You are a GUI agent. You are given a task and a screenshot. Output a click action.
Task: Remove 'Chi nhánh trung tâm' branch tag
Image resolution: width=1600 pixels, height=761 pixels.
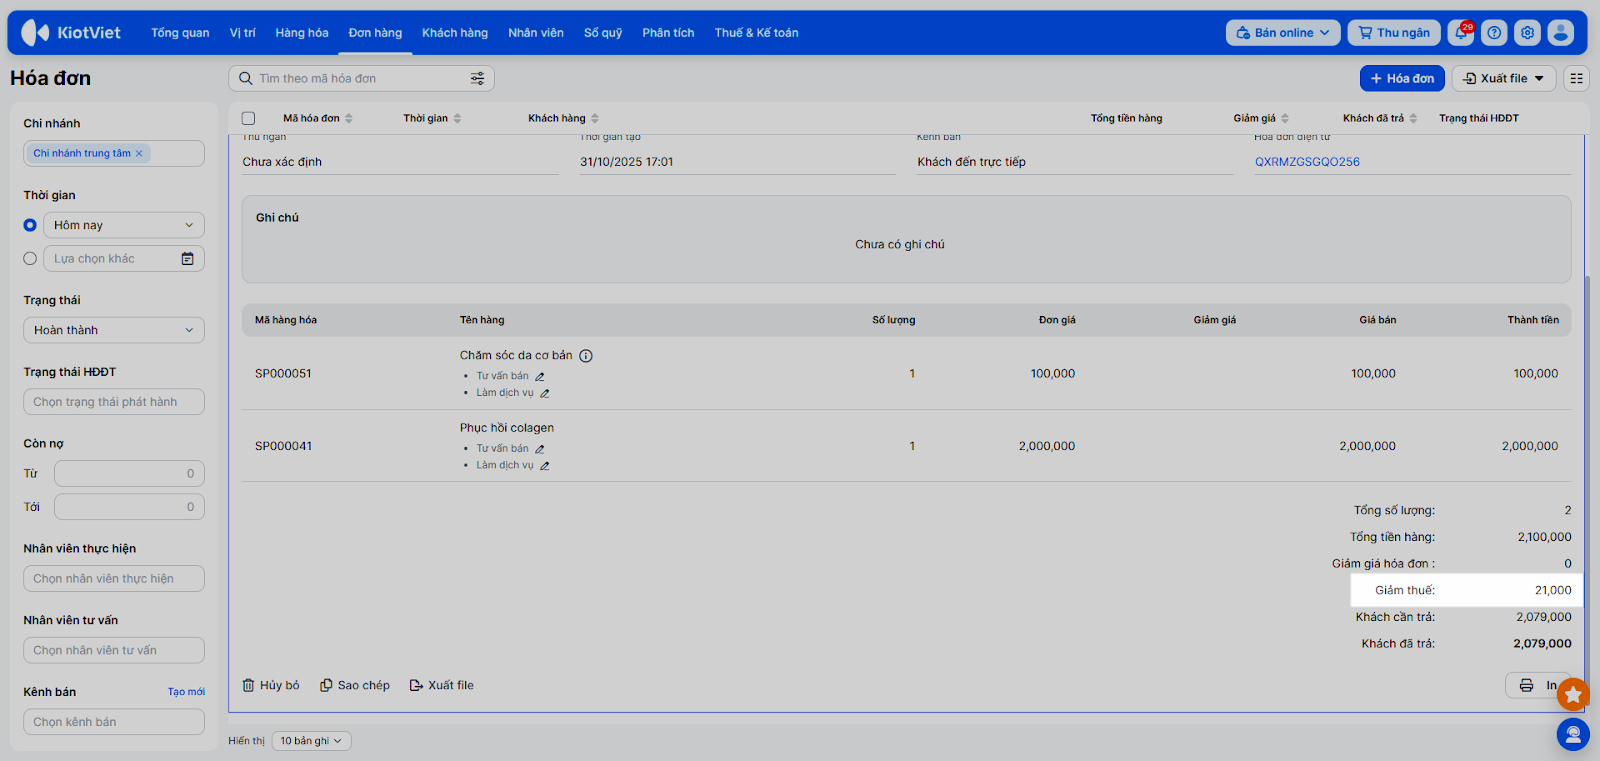[139, 153]
